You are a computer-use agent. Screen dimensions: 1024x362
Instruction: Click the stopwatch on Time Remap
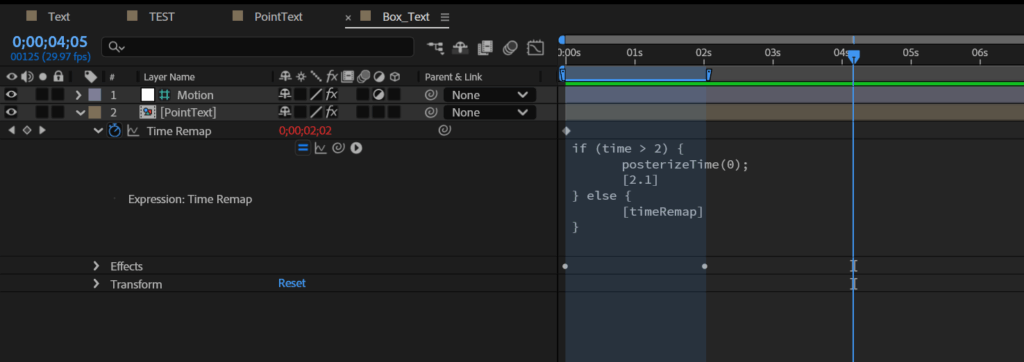[x=115, y=131]
